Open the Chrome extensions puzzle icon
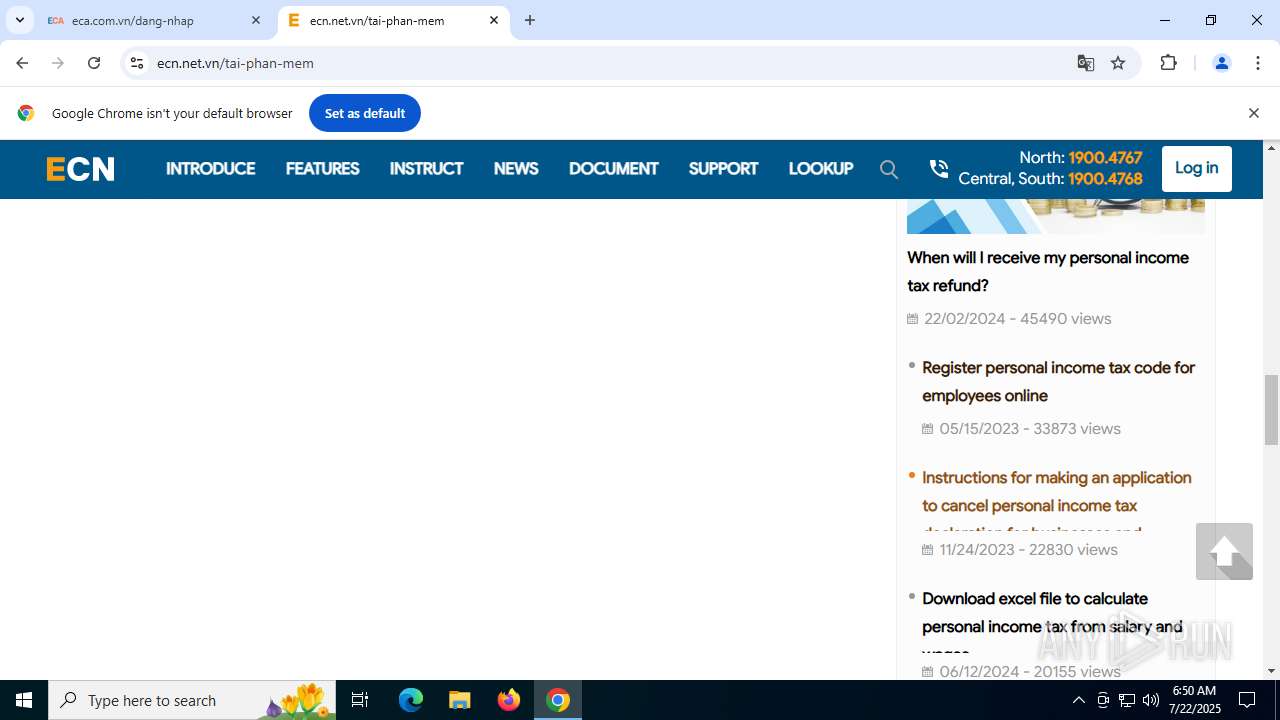This screenshot has height=720, width=1280. click(1168, 63)
